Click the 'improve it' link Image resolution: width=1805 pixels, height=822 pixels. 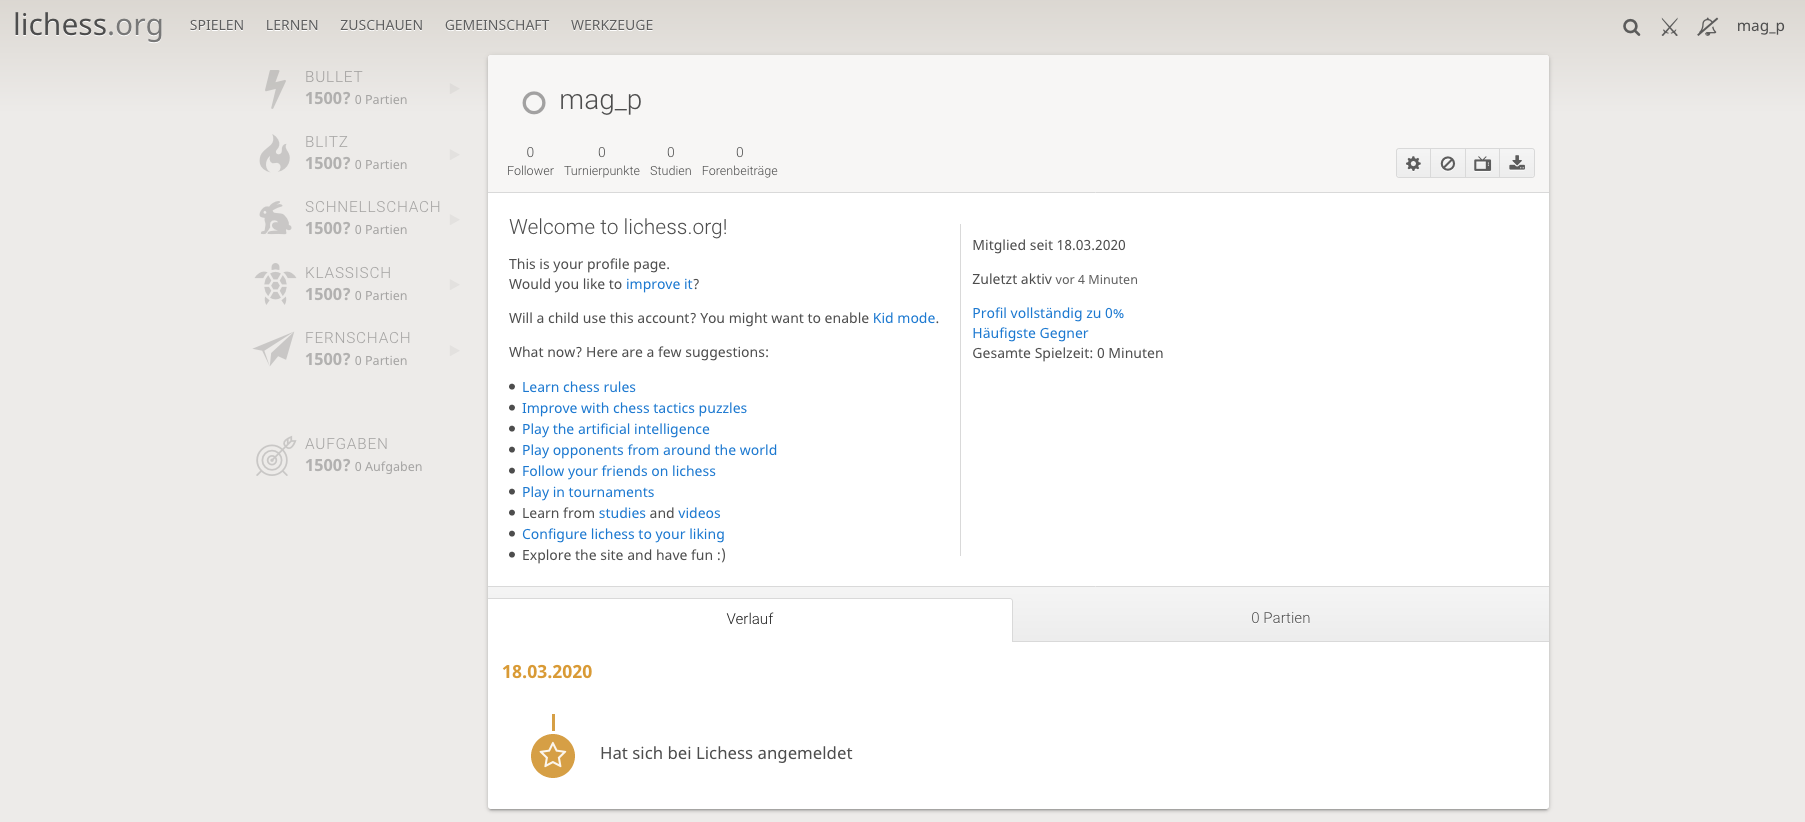click(x=659, y=284)
